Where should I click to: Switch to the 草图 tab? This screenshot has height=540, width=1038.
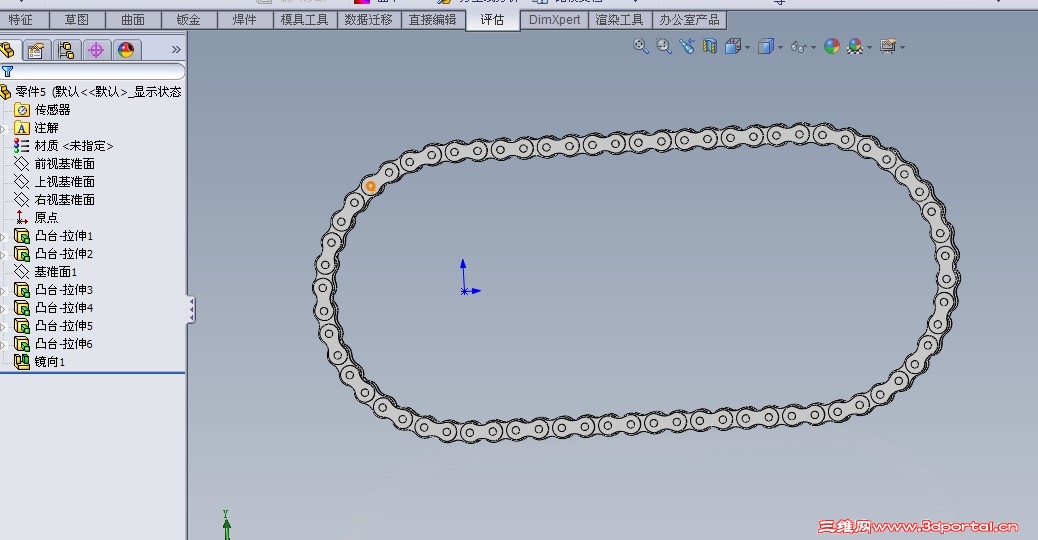[77, 20]
